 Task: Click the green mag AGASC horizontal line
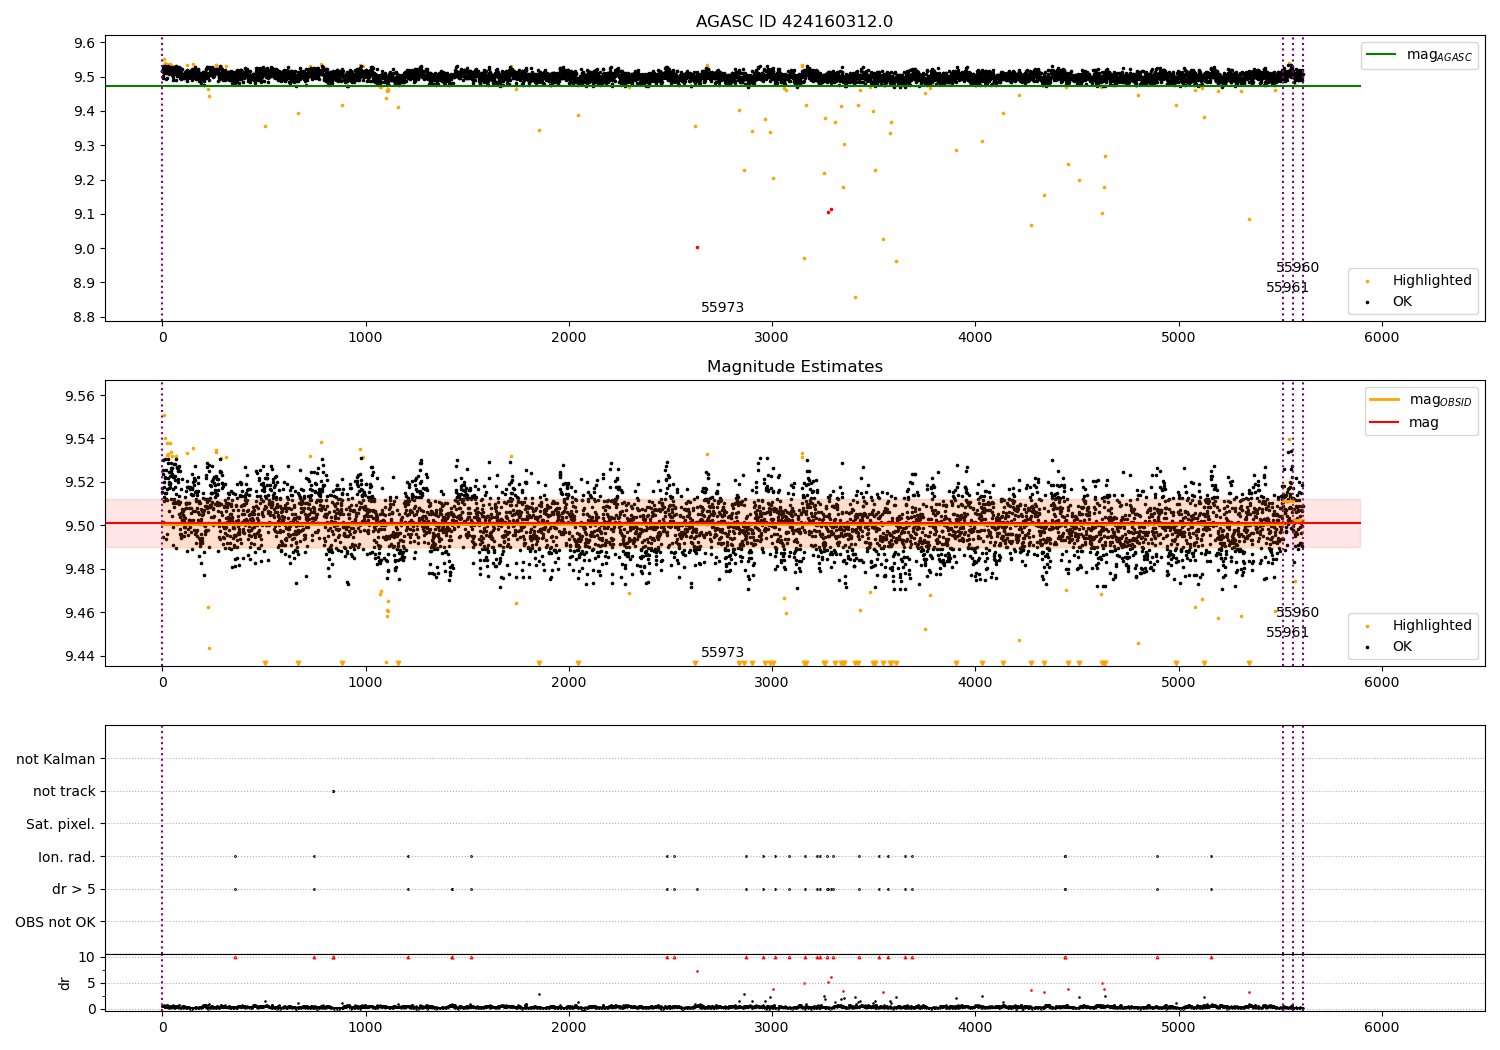(732, 86)
